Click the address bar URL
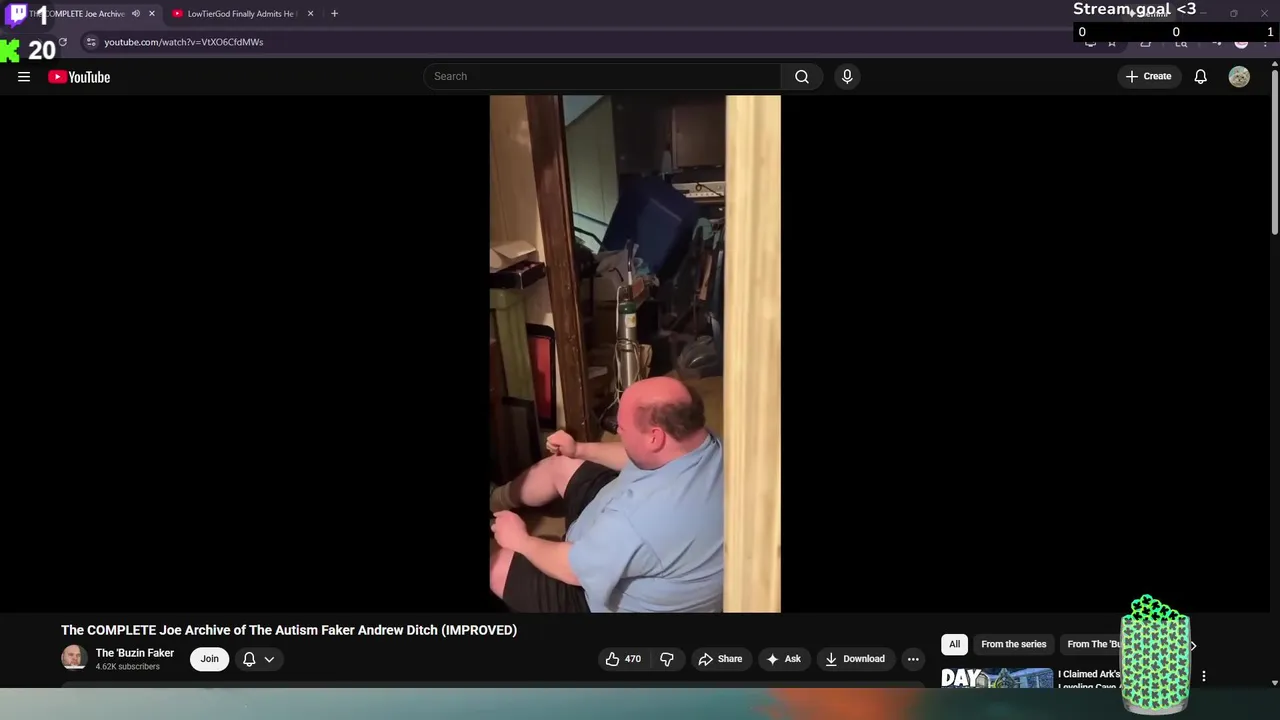1280x720 pixels. [x=184, y=42]
